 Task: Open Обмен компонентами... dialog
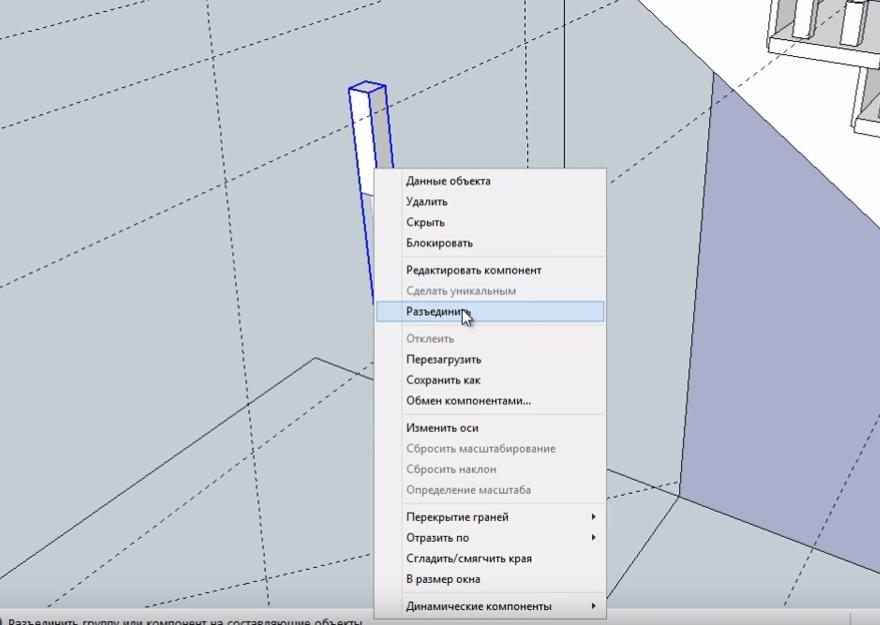[468, 401]
